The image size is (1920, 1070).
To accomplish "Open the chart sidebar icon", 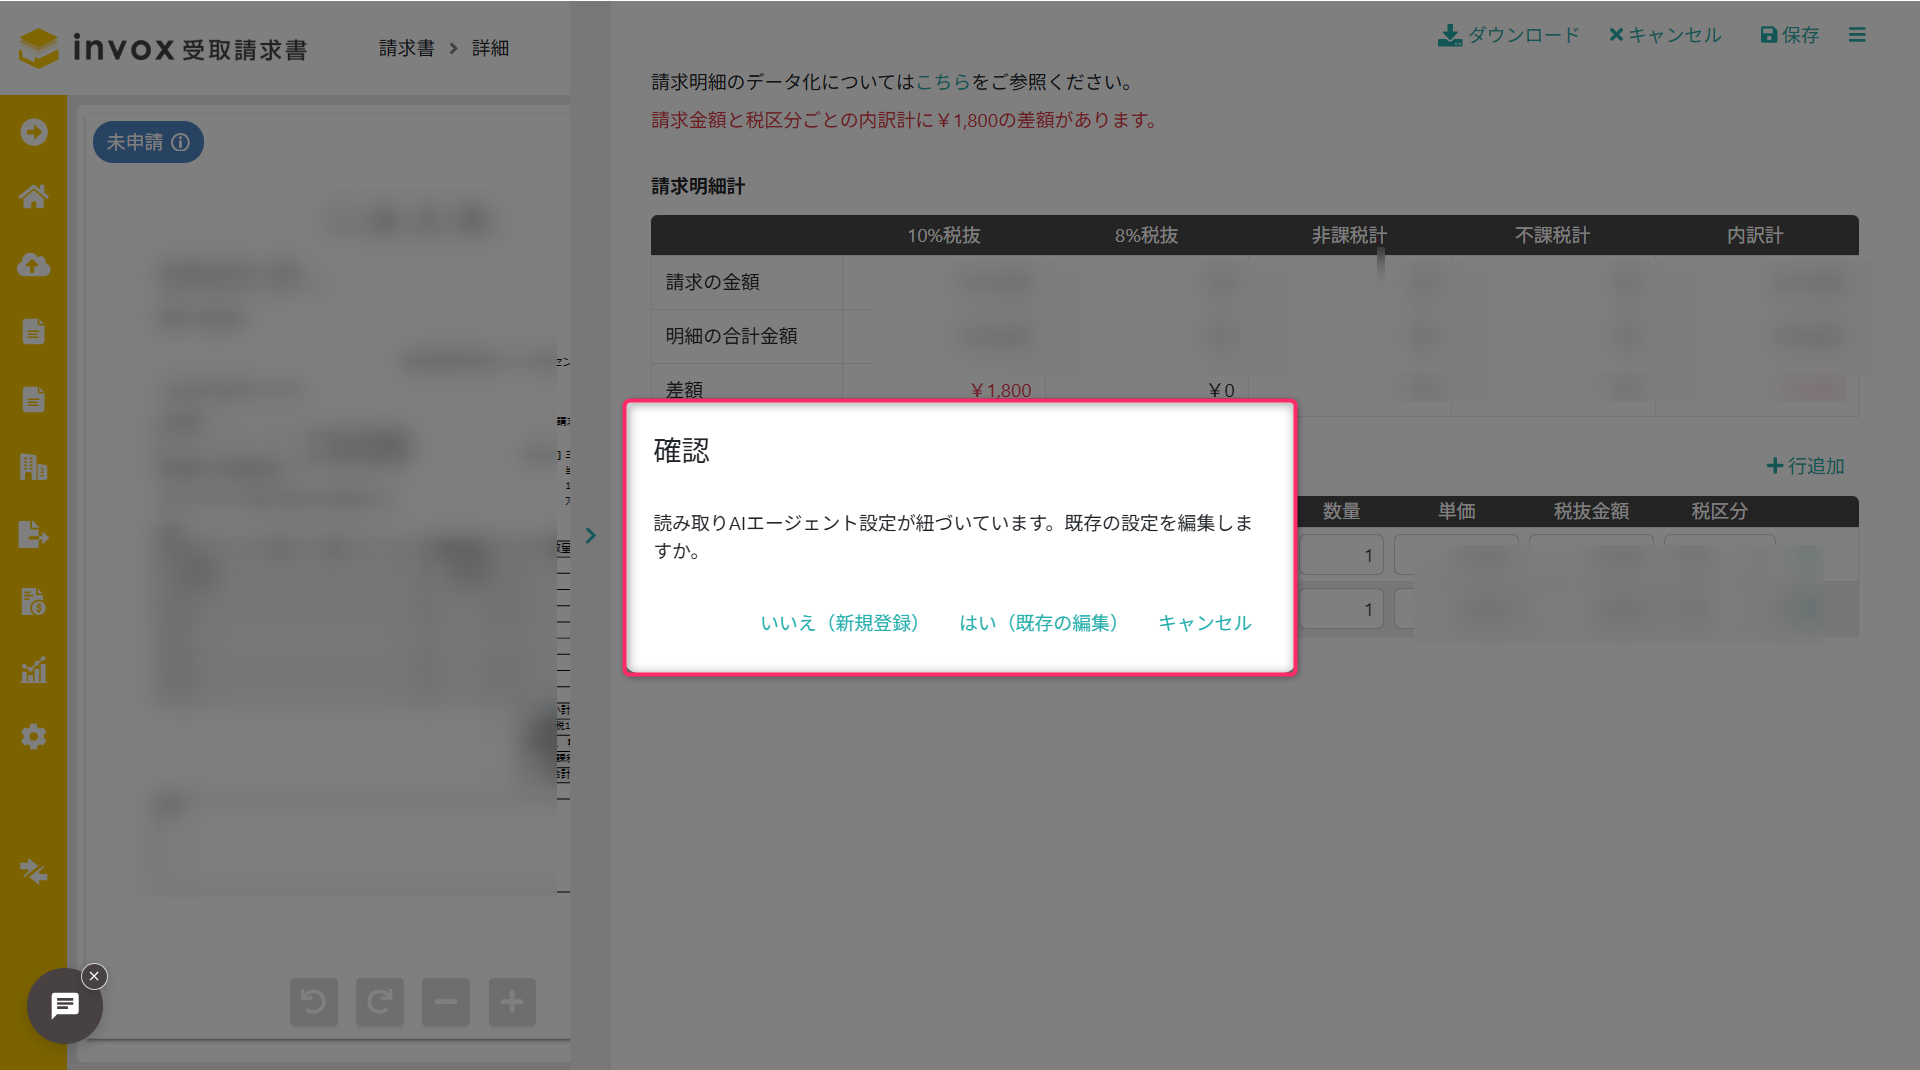I will (x=34, y=670).
